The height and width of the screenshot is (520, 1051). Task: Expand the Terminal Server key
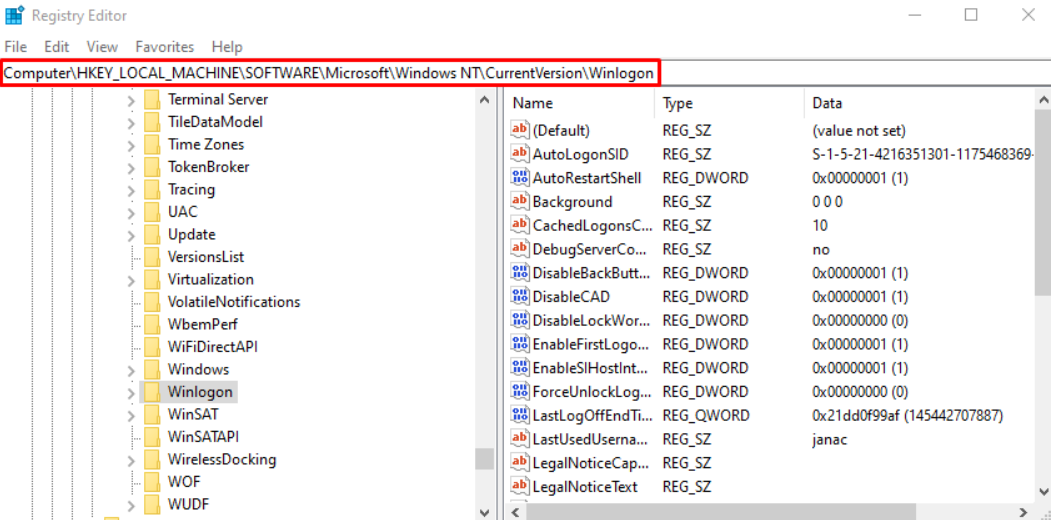131,100
